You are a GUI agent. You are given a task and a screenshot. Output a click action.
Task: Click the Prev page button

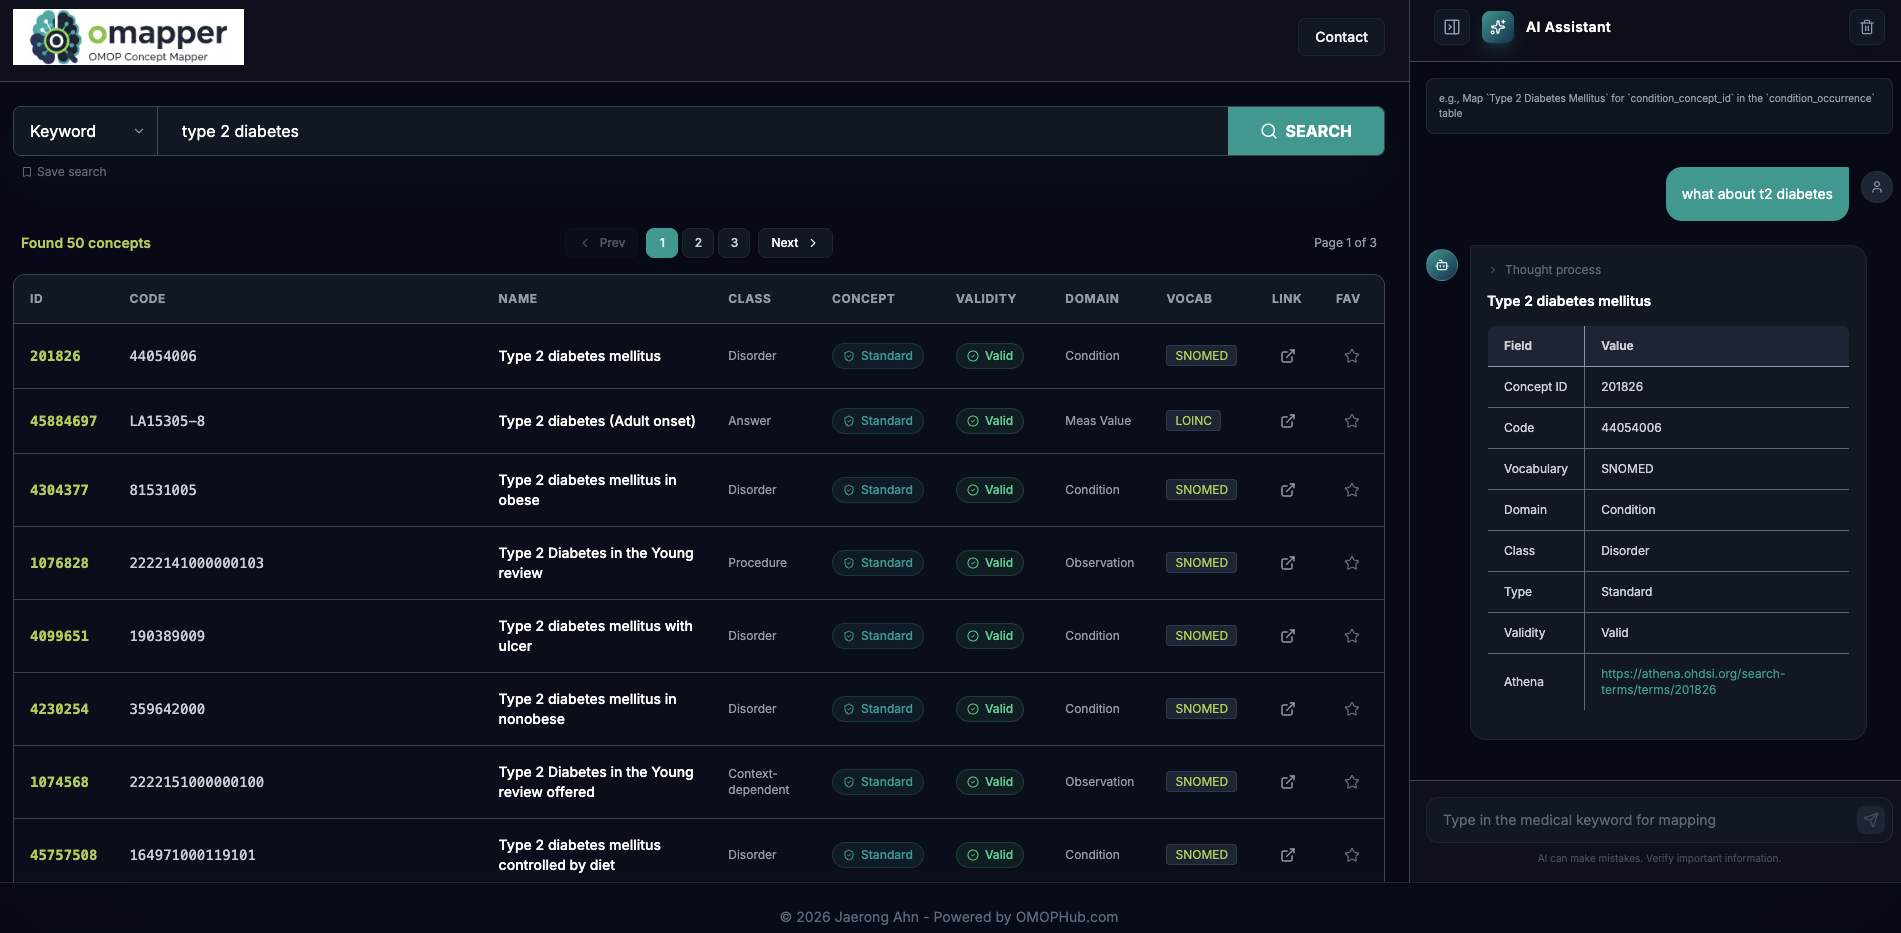point(602,243)
